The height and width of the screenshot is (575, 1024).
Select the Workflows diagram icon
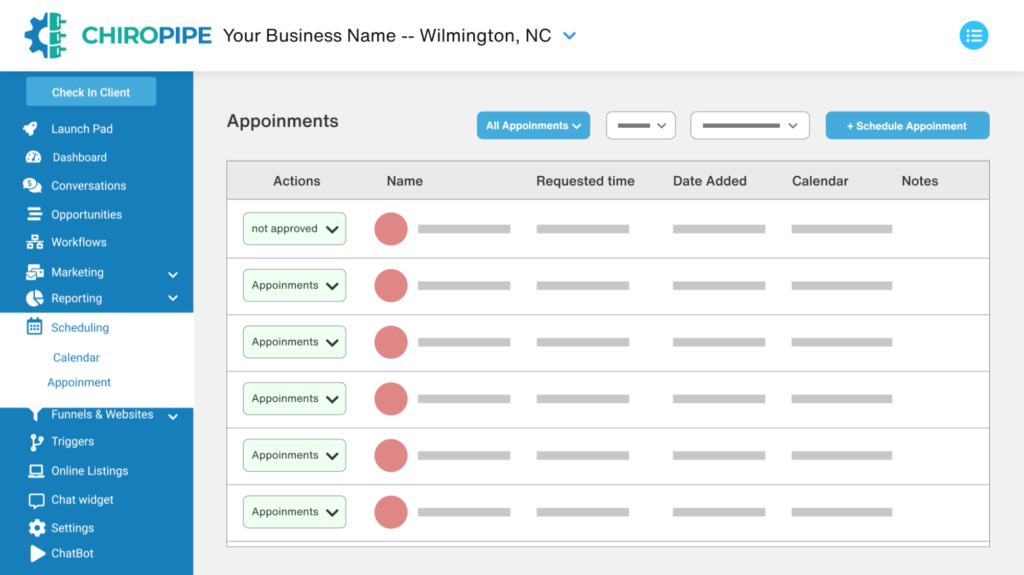[x=35, y=242]
